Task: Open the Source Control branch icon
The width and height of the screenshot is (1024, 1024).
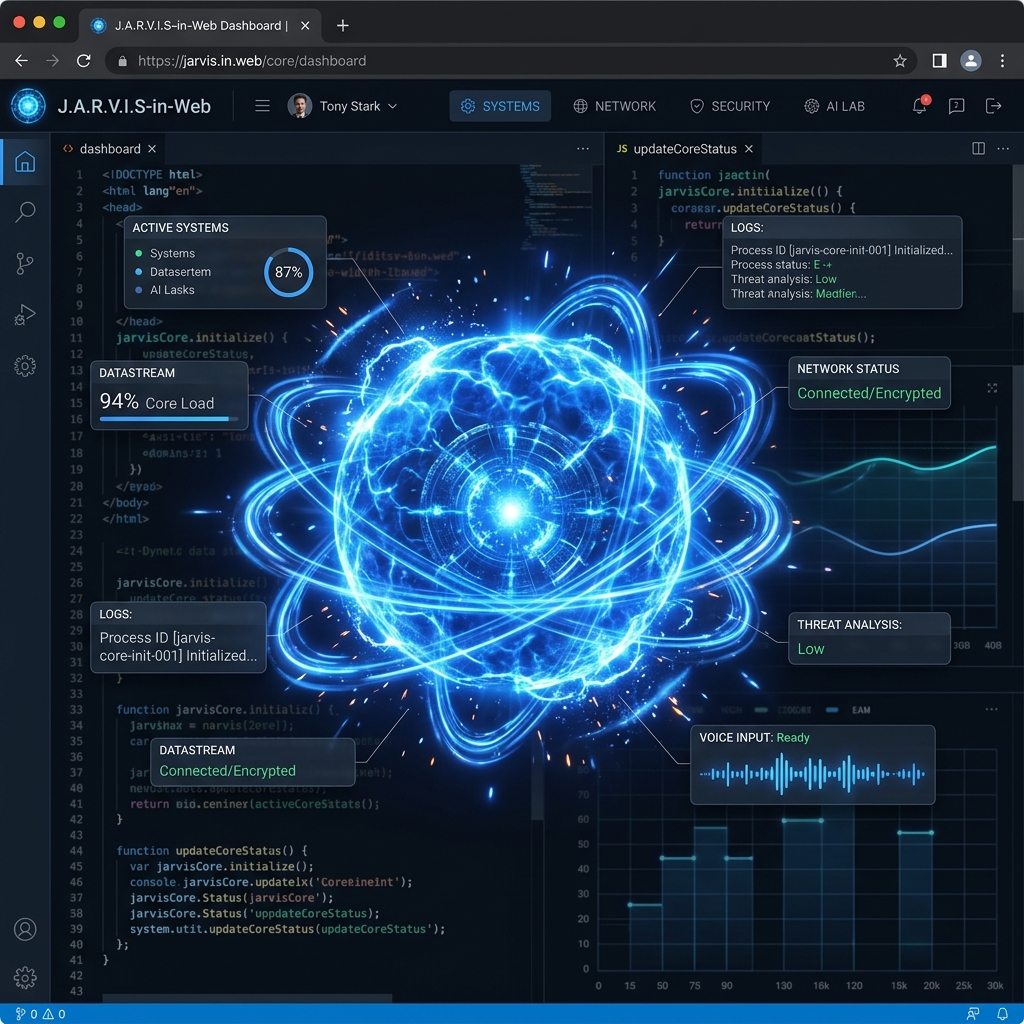Action: coord(25,264)
